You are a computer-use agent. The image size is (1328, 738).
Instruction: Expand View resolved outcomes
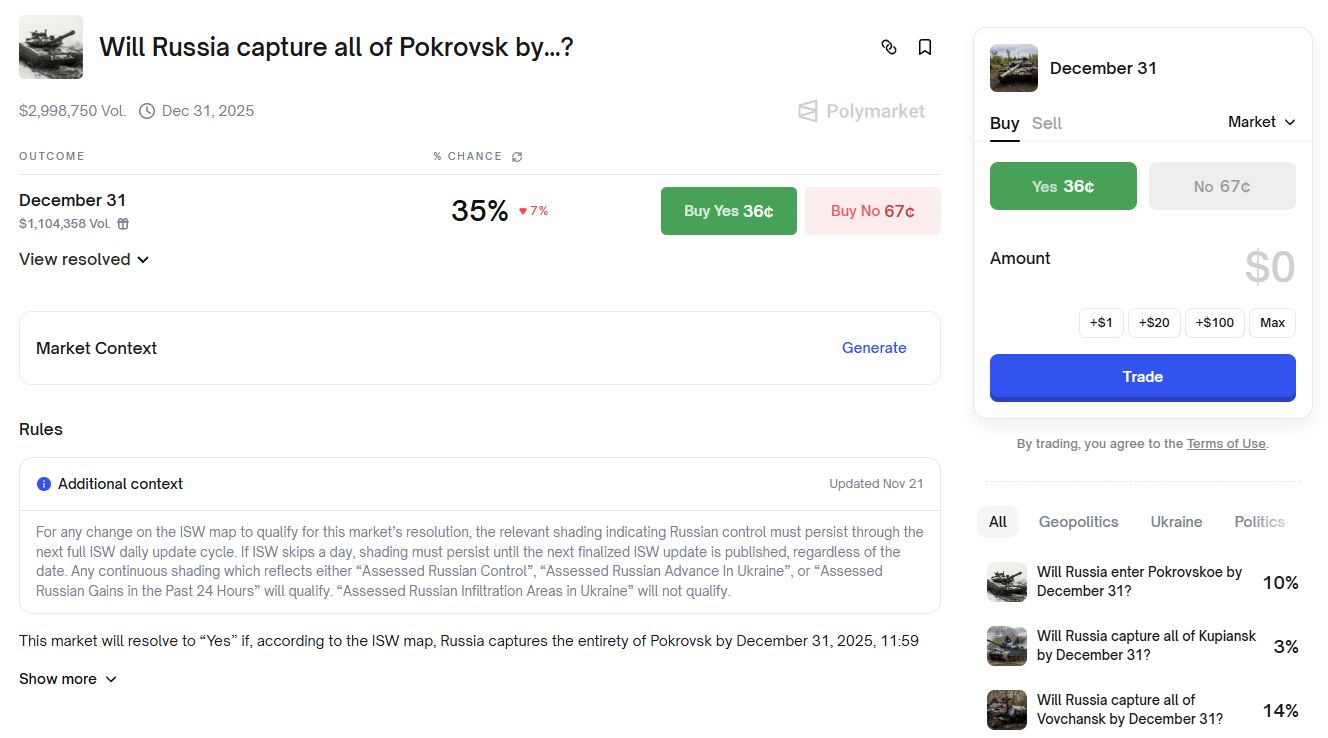click(84, 259)
